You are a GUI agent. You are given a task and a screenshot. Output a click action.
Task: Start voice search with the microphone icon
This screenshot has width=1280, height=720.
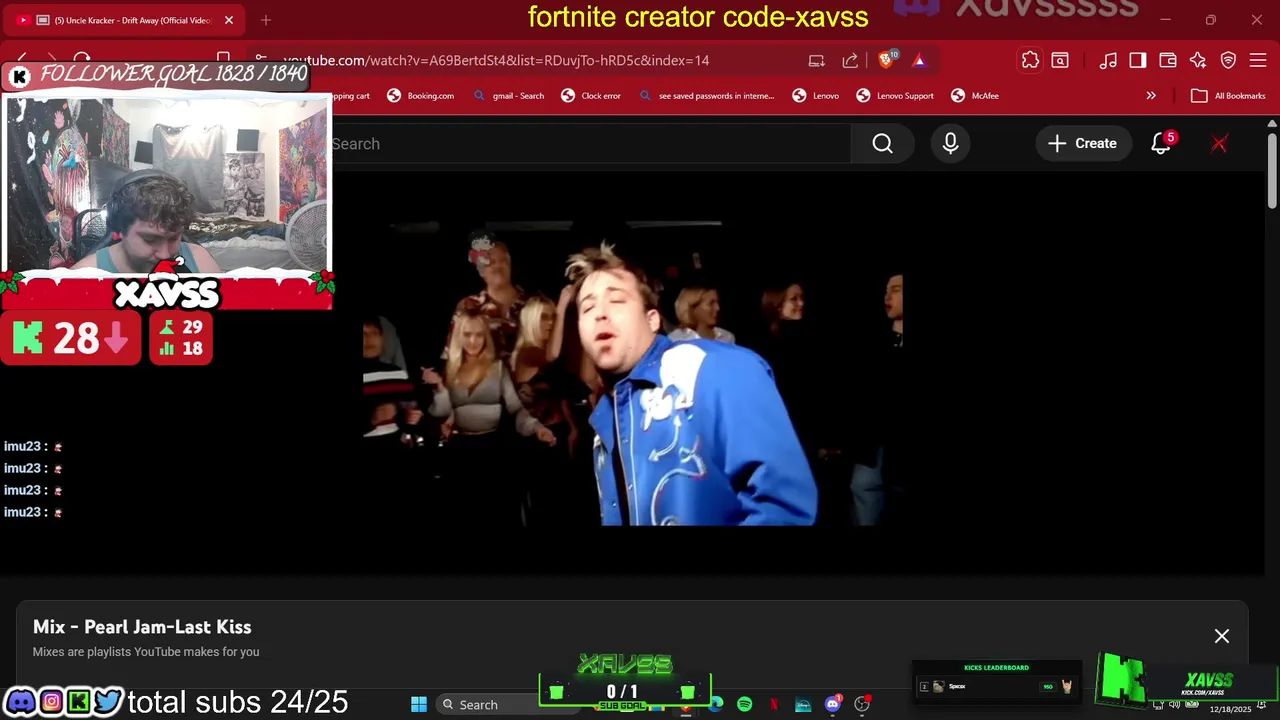950,144
